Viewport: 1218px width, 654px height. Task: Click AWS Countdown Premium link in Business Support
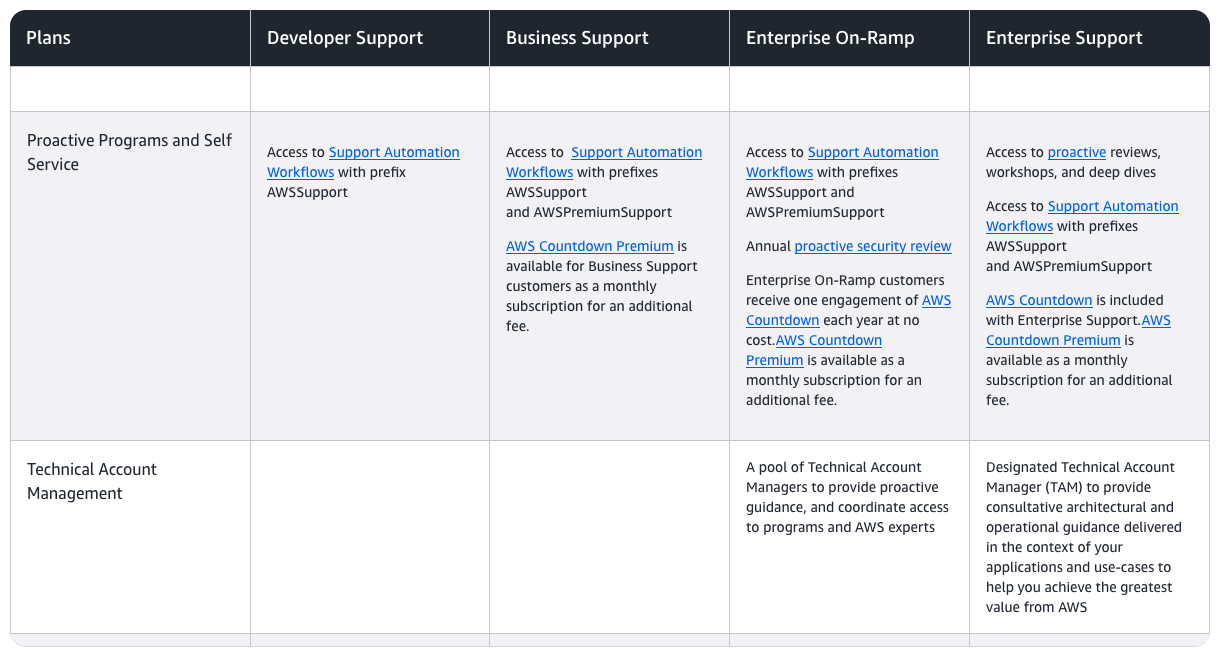click(x=589, y=247)
